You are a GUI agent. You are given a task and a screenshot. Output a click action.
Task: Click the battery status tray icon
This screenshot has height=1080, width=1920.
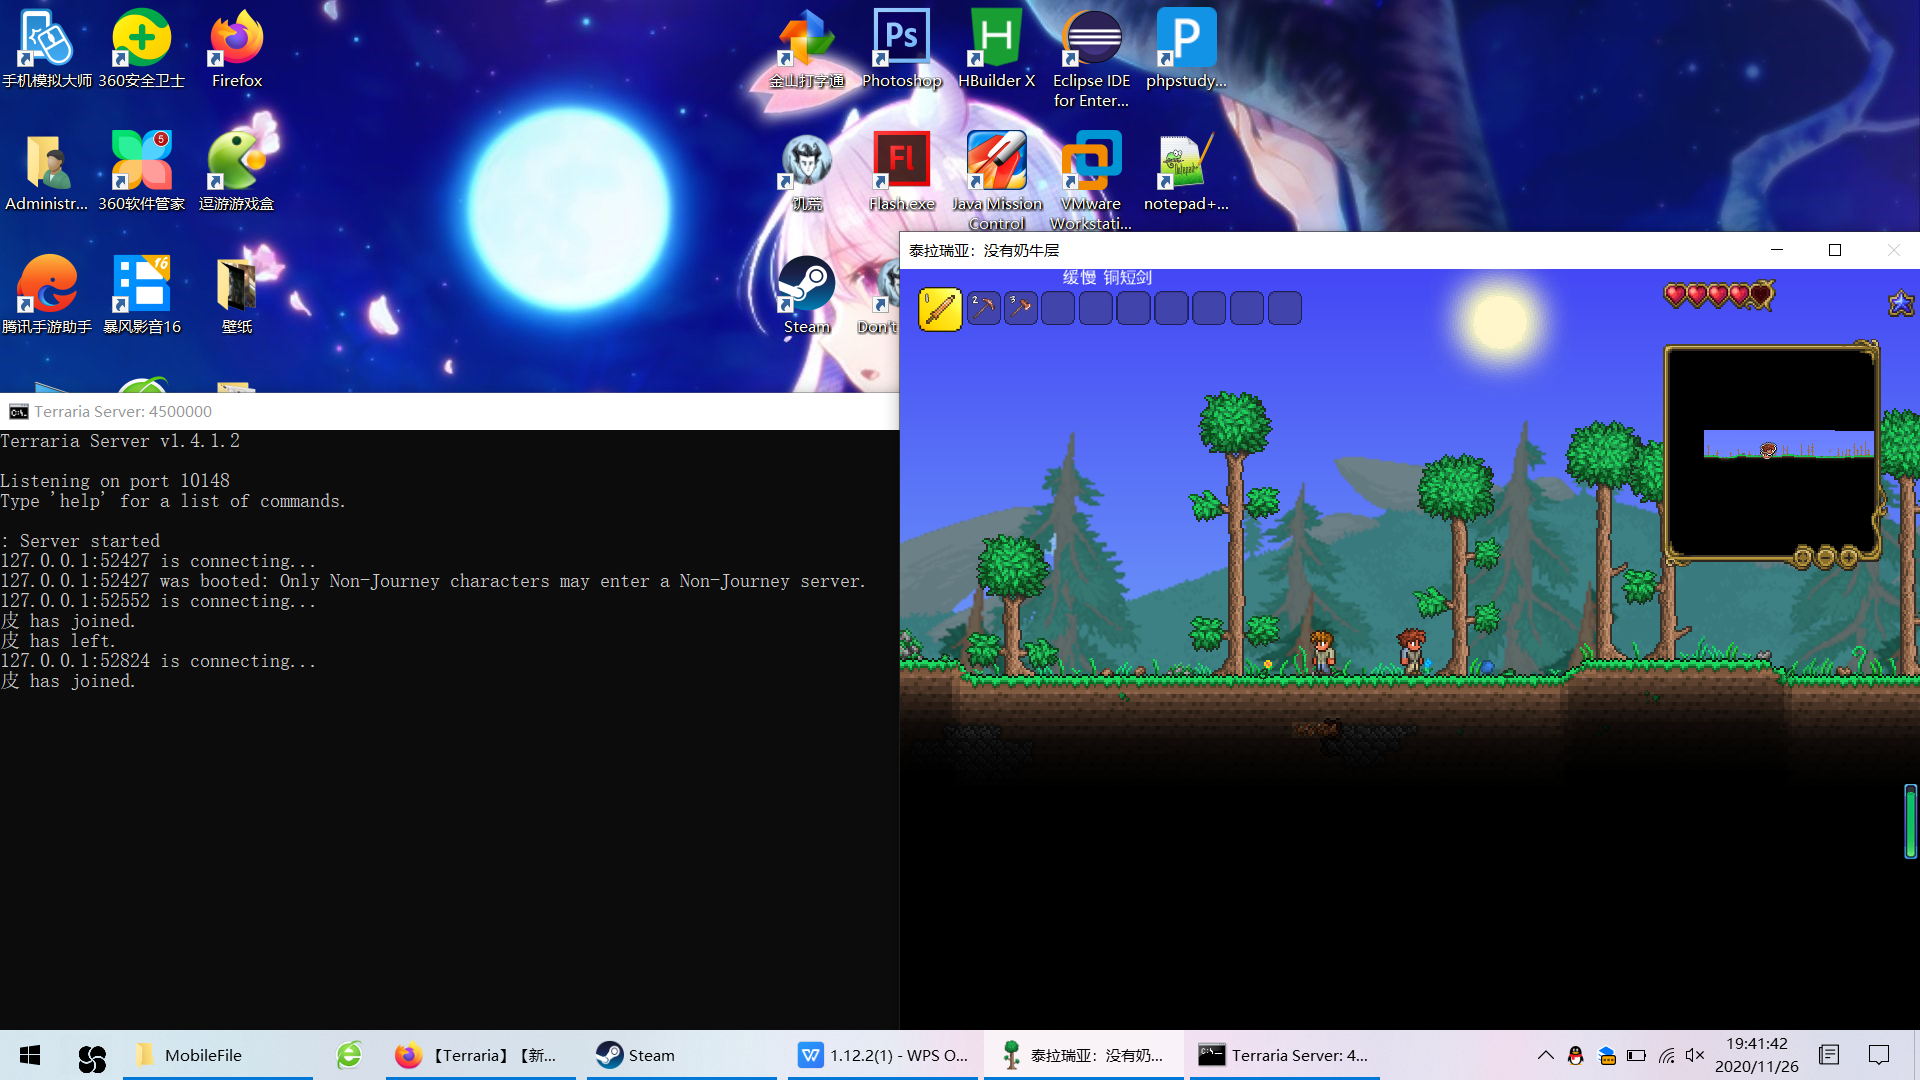coord(1636,1055)
